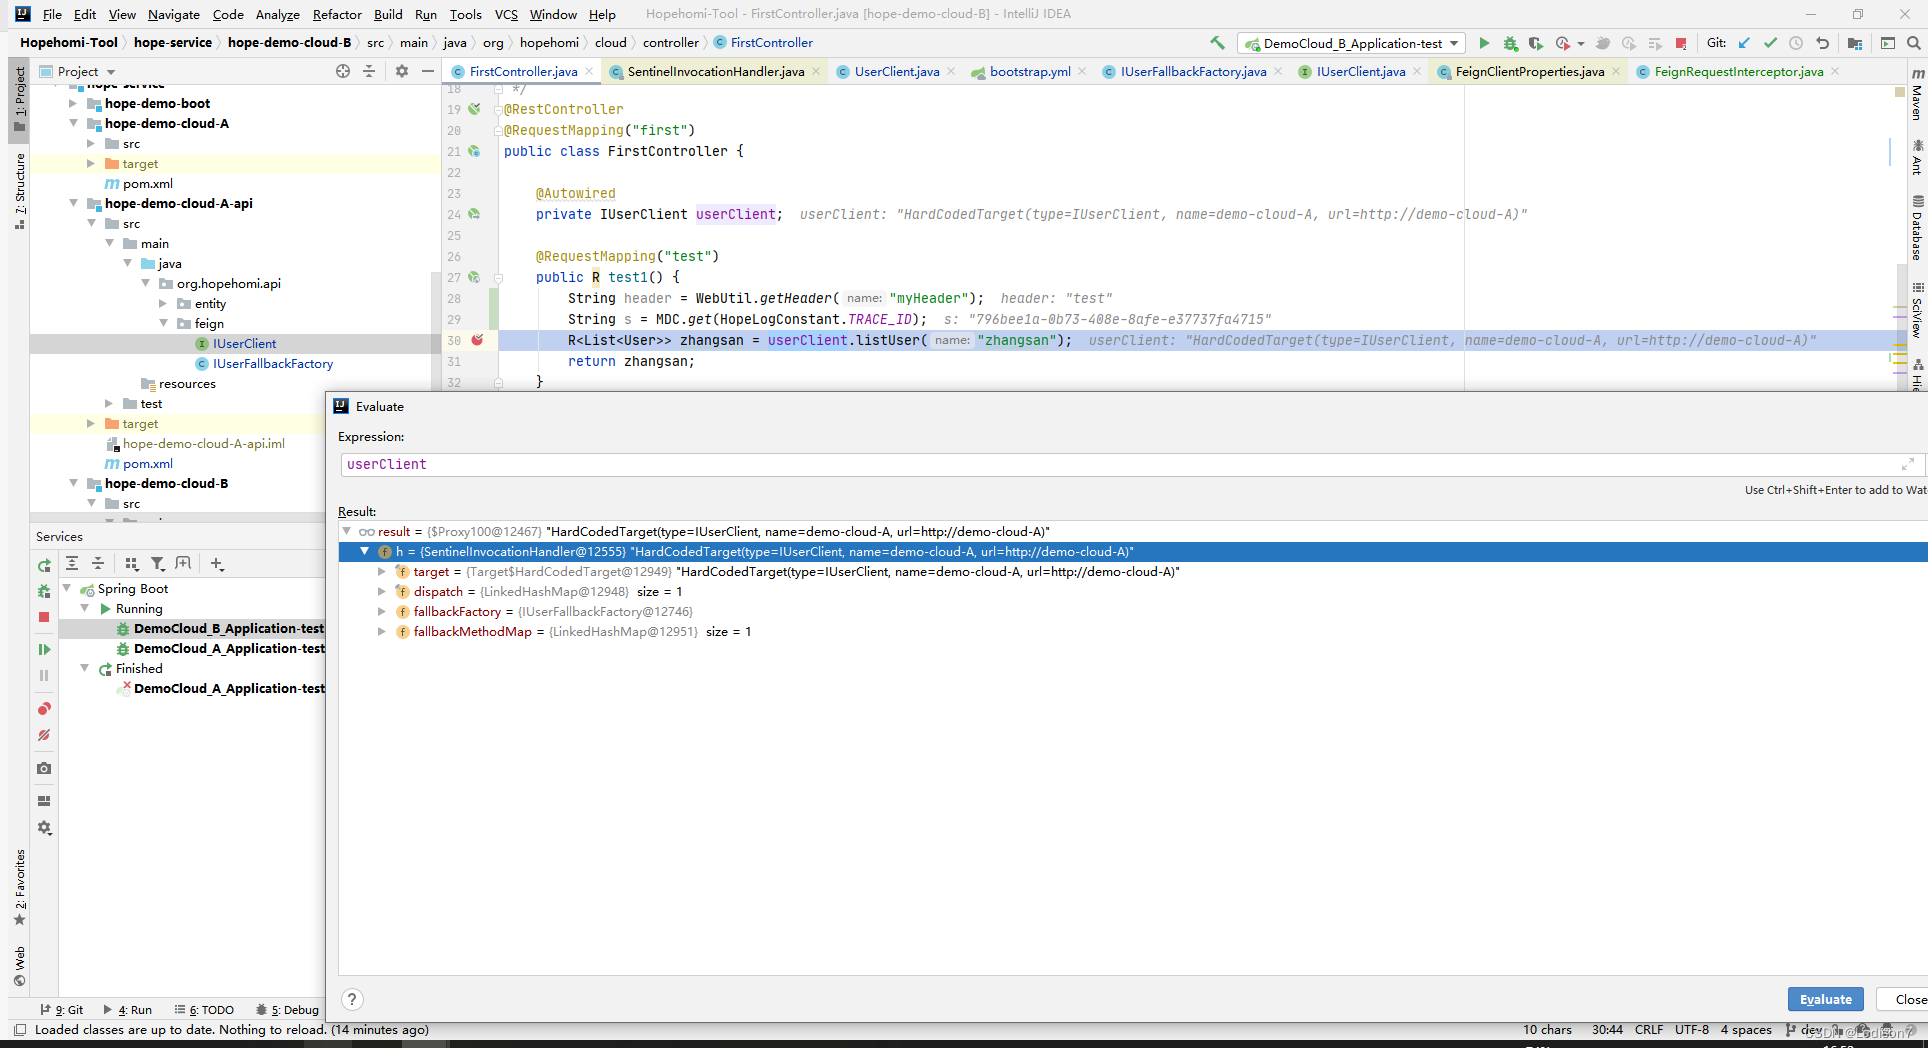1928x1048 pixels.
Task: Click the Build project hammer icon
Action: point(1217,43)
